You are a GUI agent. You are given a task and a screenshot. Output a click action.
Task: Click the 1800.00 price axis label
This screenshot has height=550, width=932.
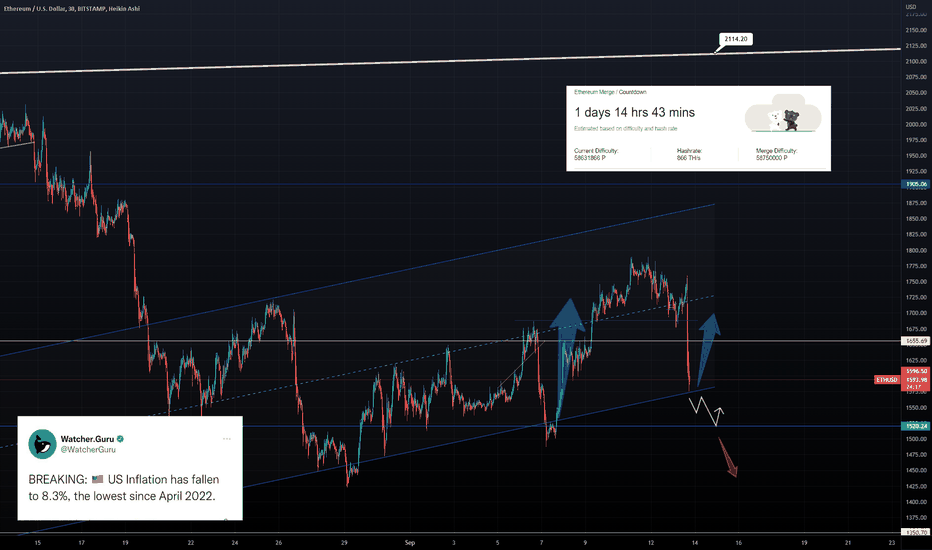[x=916, y=250]
